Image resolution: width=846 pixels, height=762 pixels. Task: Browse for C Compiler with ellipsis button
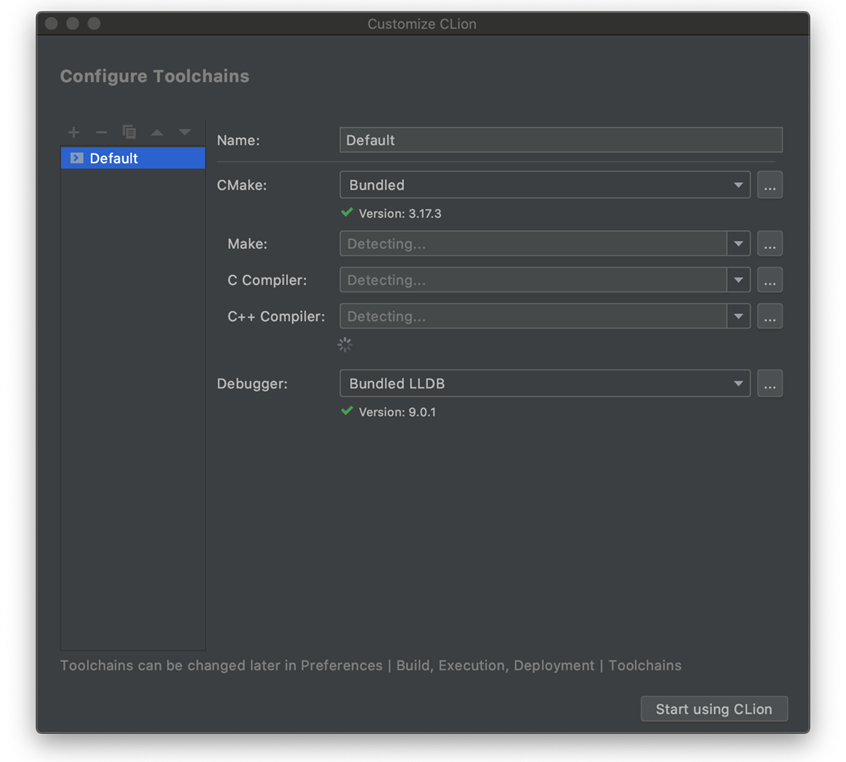click(x=770, y=280)
